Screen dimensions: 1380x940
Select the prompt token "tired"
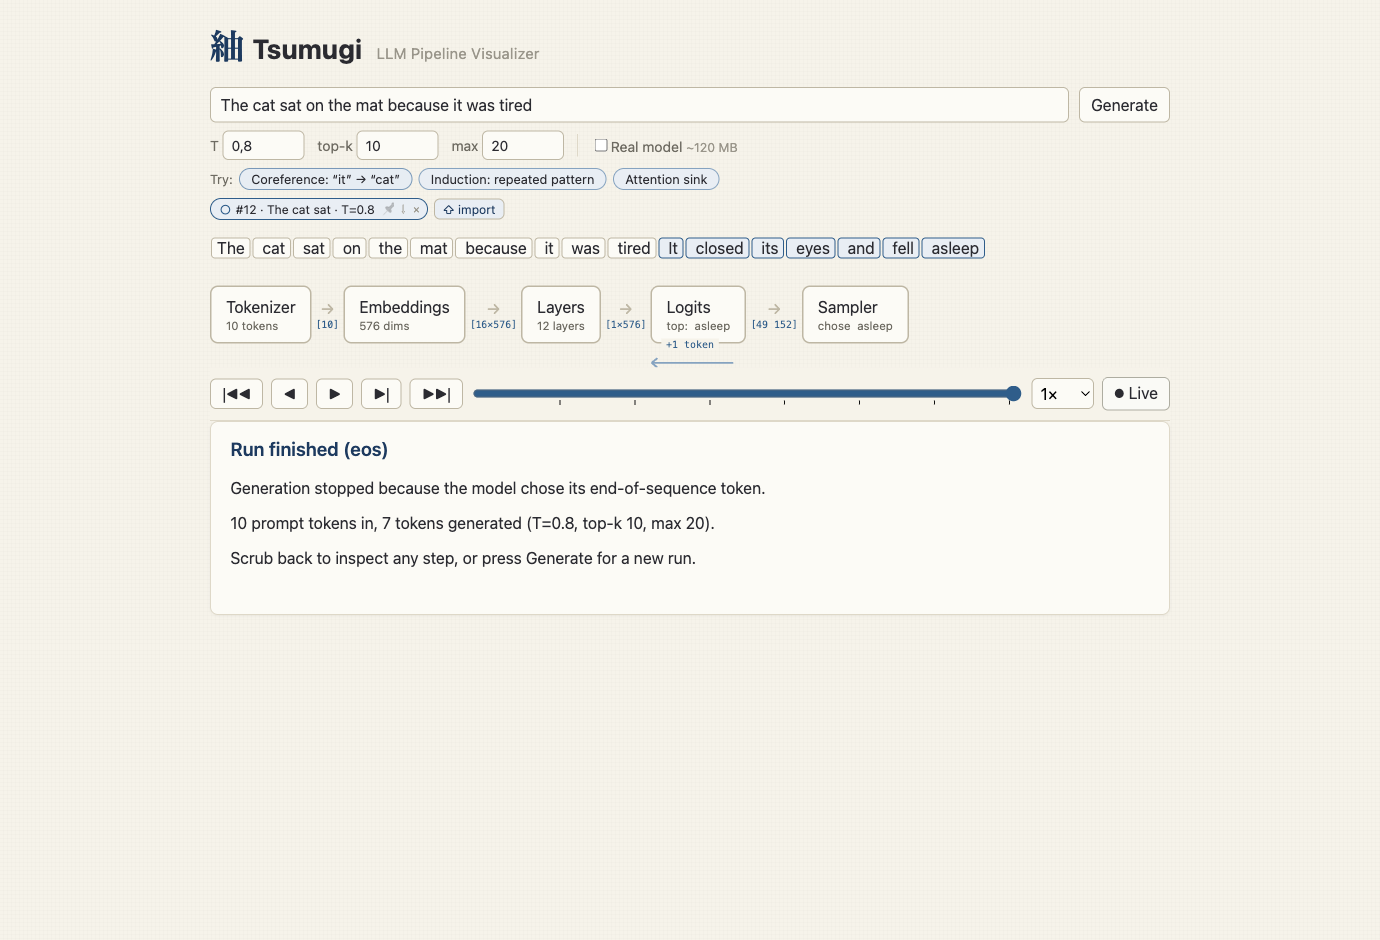(x=633, y=248)
